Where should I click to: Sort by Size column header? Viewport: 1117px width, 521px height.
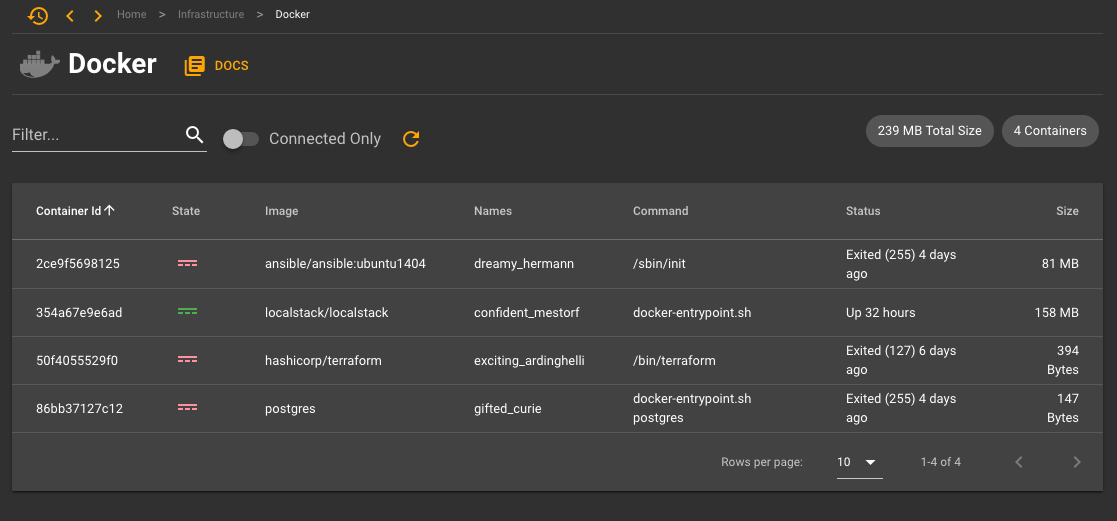coord(1067,211)
